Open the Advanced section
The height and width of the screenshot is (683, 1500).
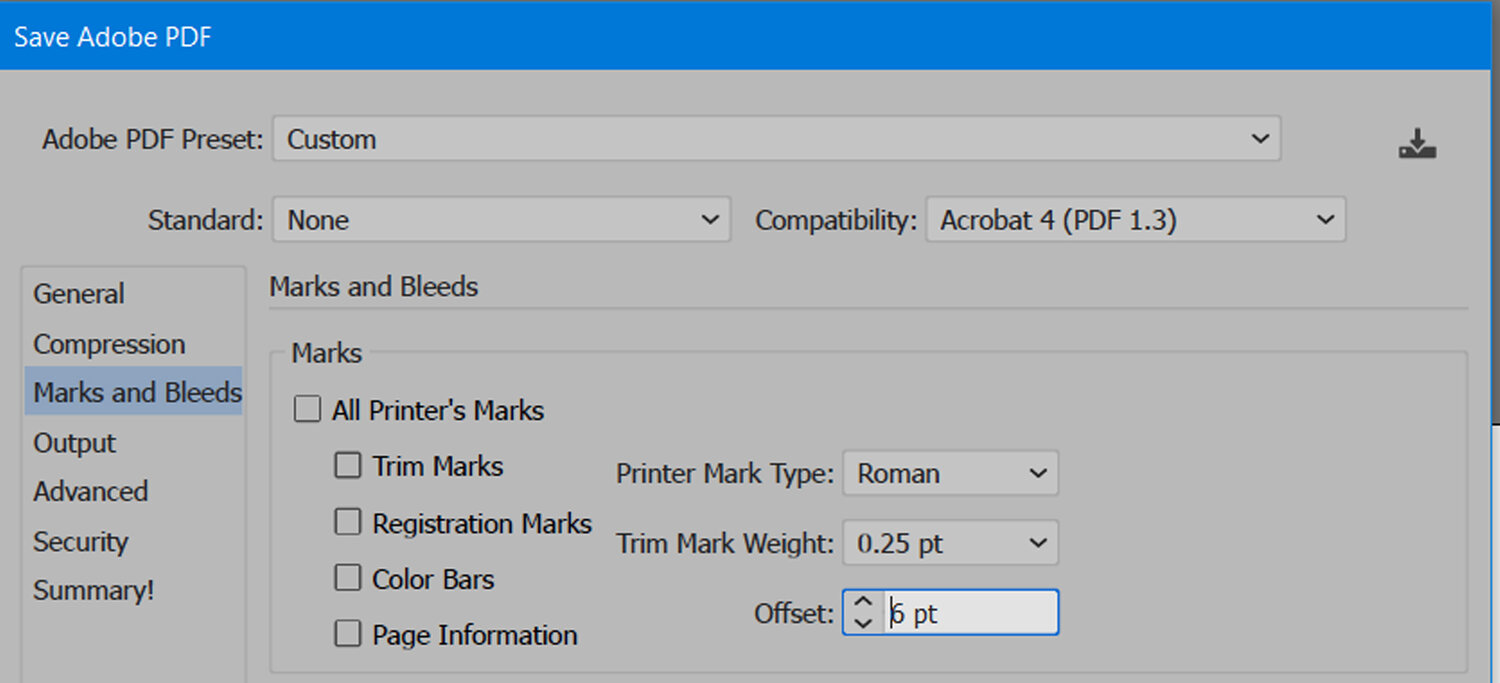(90, 492)
